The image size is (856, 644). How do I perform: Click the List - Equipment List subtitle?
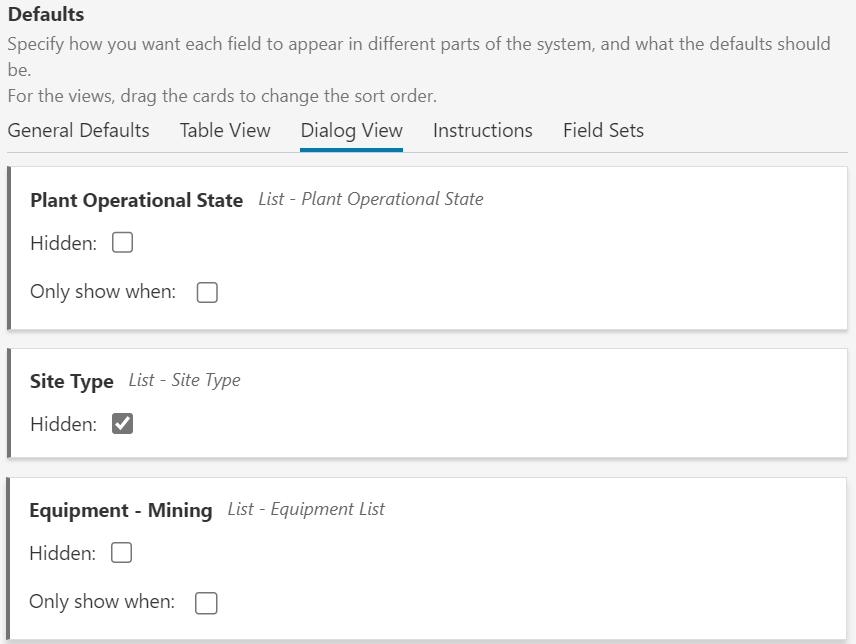pos(306,509)
